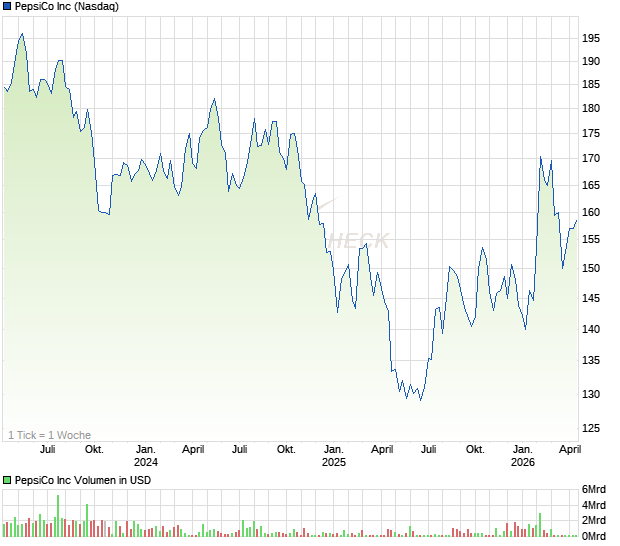Click the price line's lowest trough near 130
The height and width of the screenshot is (546, 620).
(420, 400)
